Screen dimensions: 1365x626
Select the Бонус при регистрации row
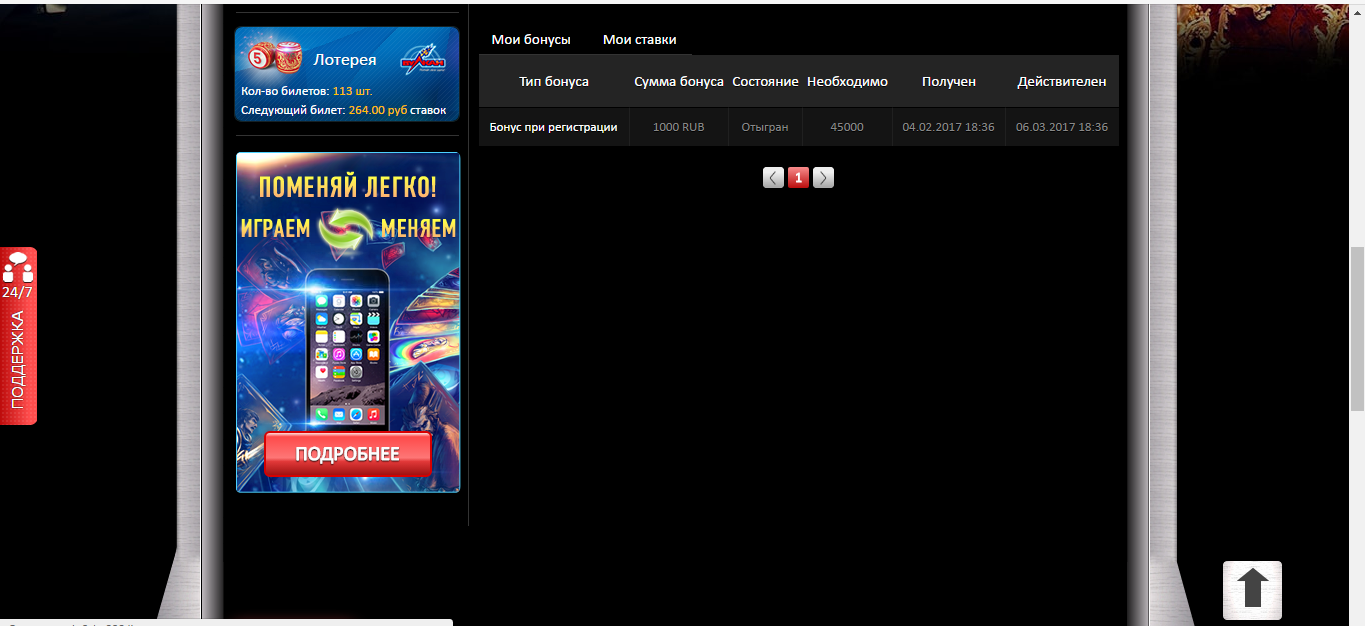[553, 127]
